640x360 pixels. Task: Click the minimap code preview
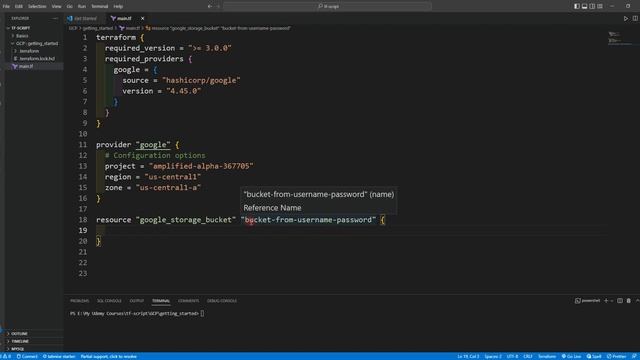click(619, 39)
